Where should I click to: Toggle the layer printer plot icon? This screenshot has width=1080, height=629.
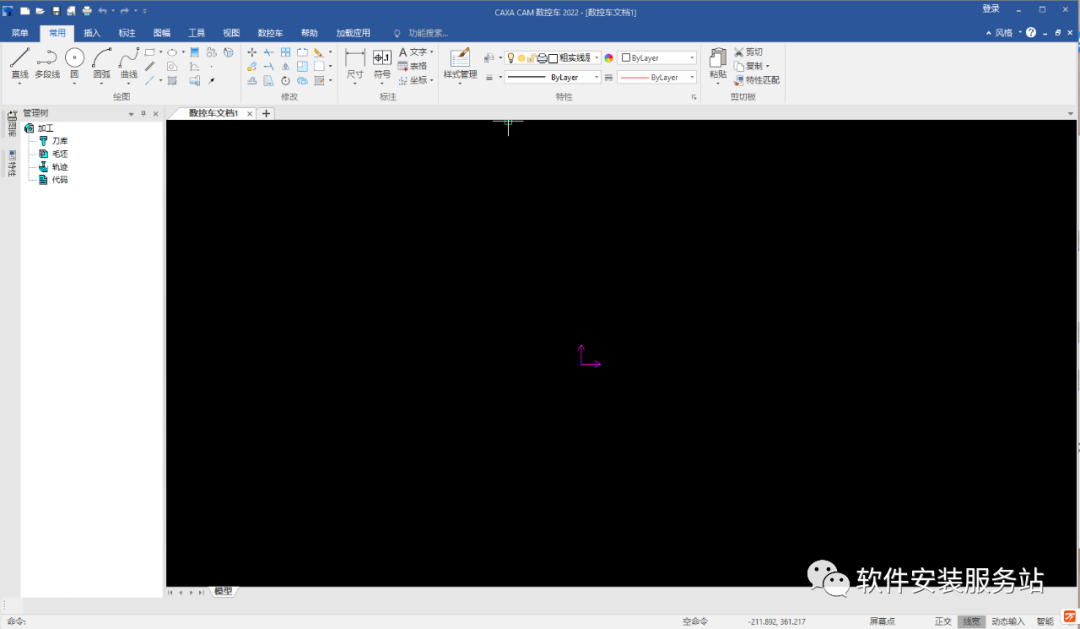tap(542, 58)
